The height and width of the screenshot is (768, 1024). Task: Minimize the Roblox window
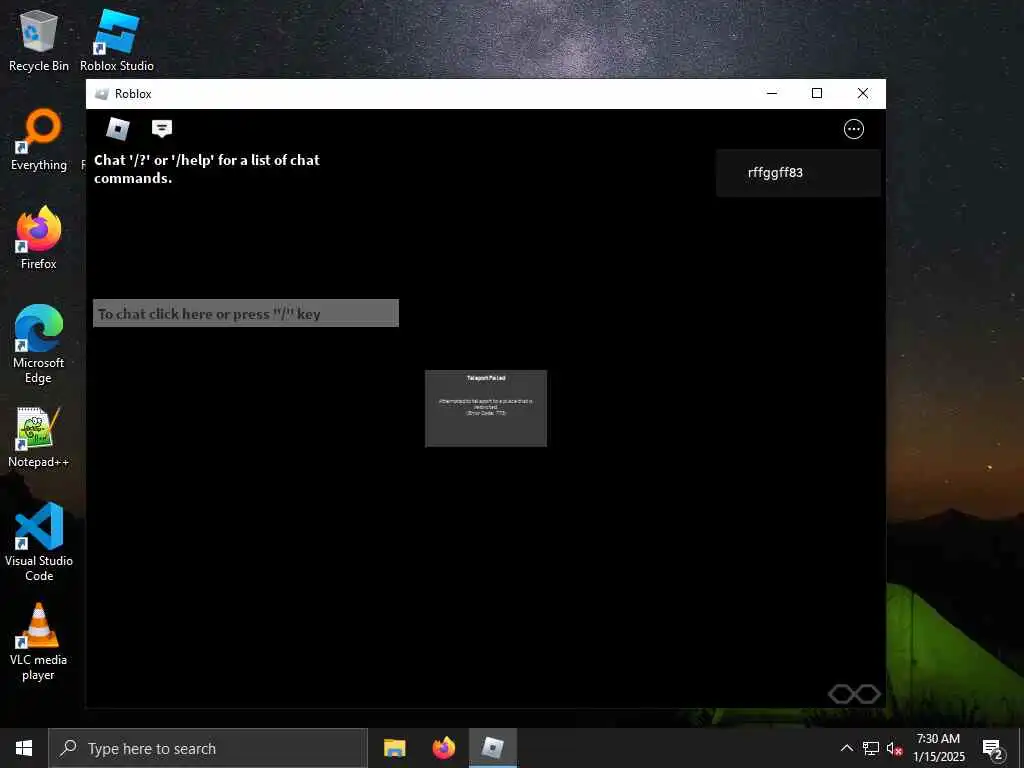coord(772,93)
